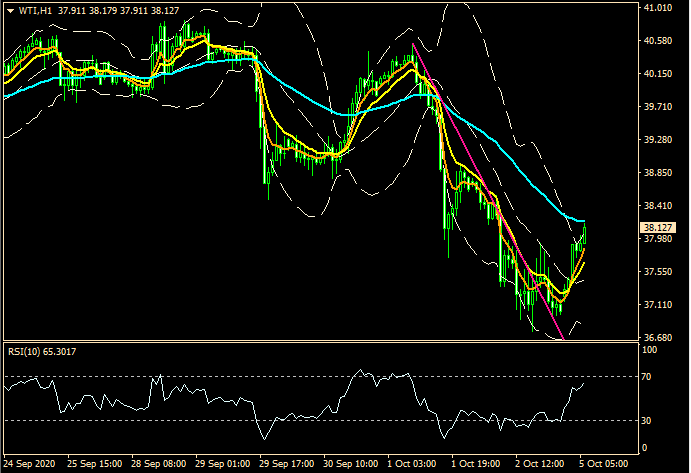
Task: Click the chart menu triangle beside WTI,H1
Action: click(10, 11)
